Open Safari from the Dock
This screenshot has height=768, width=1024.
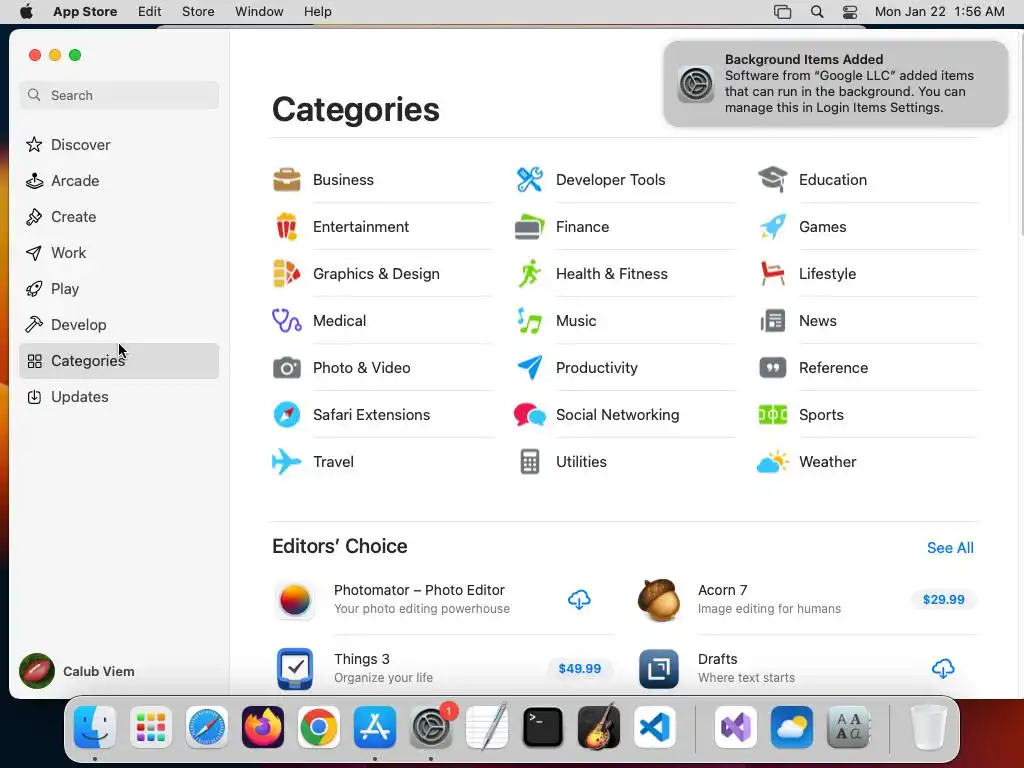pos(207,727)
